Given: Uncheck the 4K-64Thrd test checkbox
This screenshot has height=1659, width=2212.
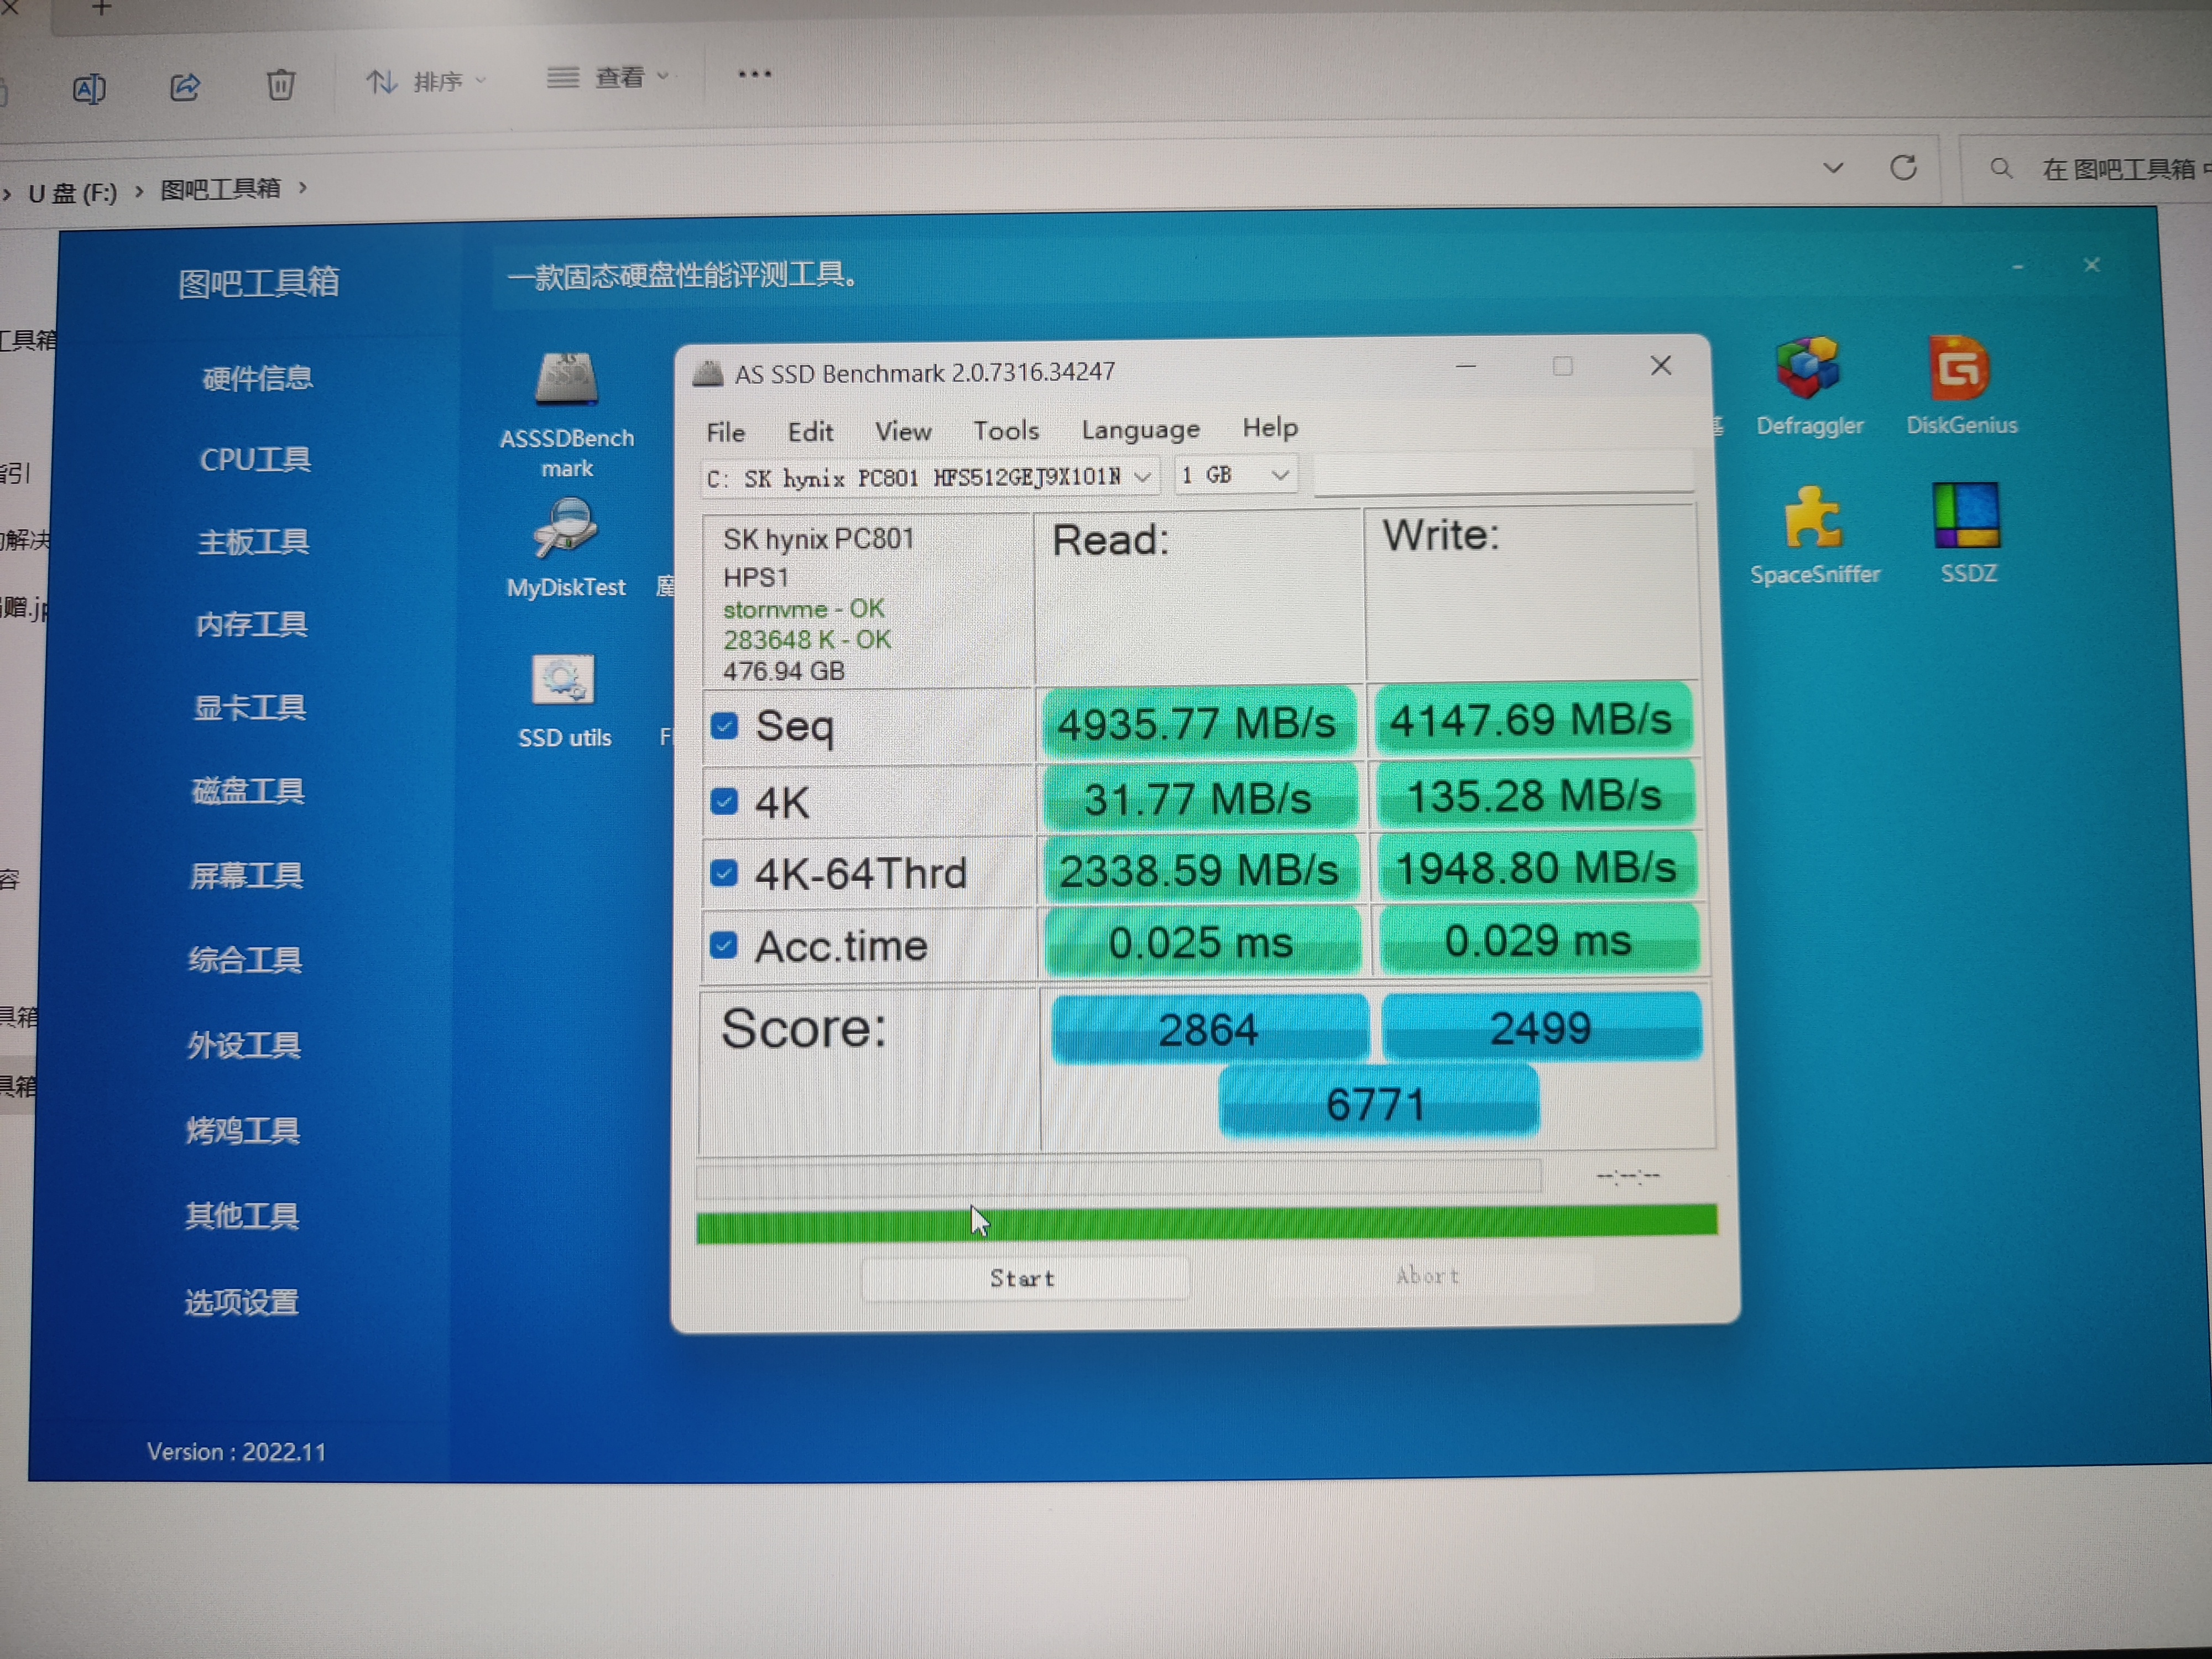Looking at the screenshot, I should click(723, 873).
